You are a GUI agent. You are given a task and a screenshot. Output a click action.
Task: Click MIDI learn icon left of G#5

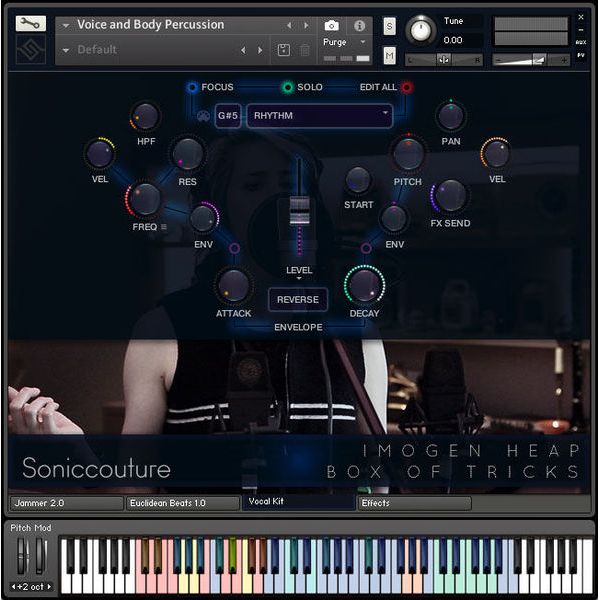tap(203, 116)
